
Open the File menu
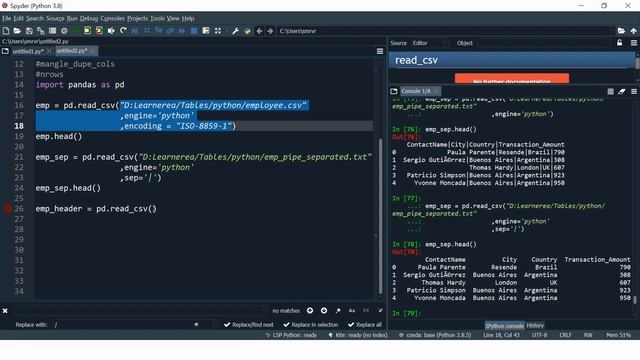click(x=7, y=18)
